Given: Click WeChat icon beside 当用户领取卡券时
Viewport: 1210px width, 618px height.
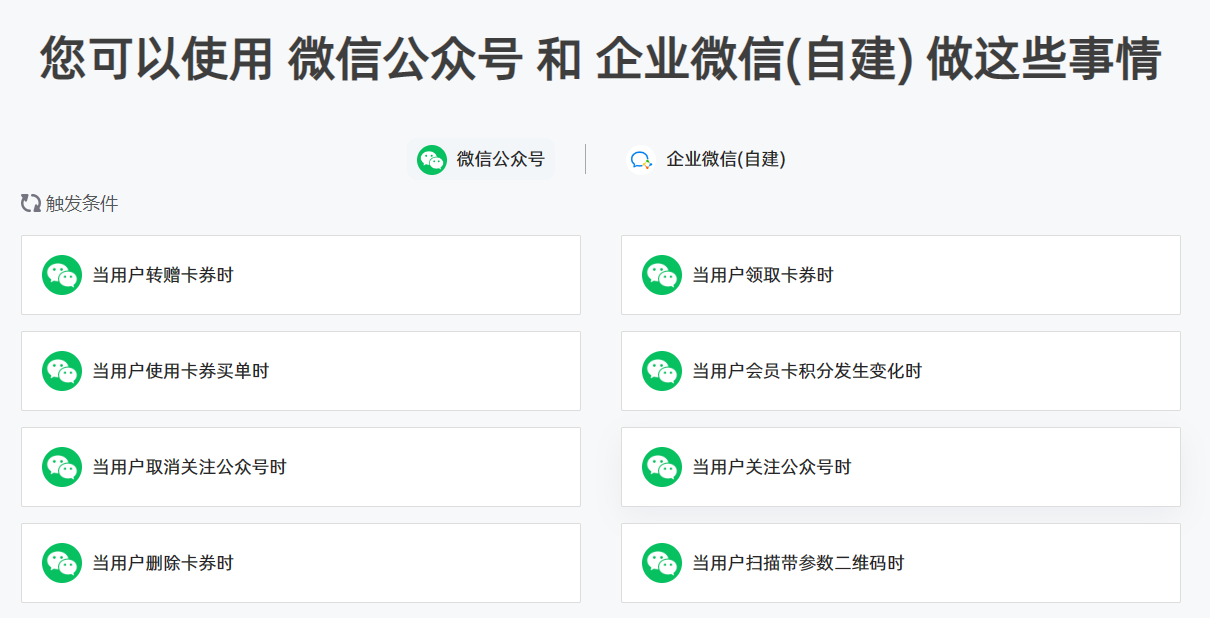Looking at the screenshot, I should pos(662,275).
